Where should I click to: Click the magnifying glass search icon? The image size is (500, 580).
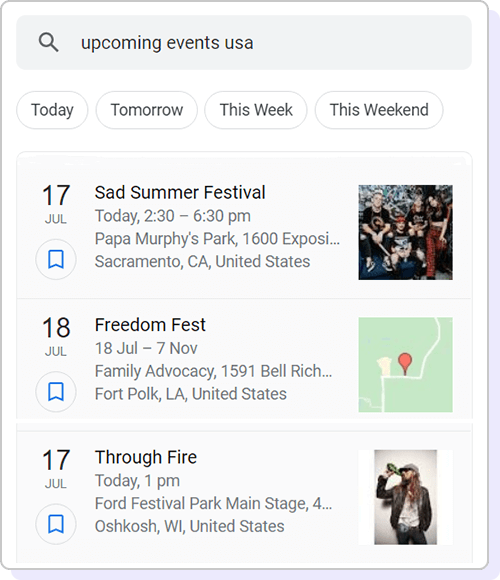point(48,42)
